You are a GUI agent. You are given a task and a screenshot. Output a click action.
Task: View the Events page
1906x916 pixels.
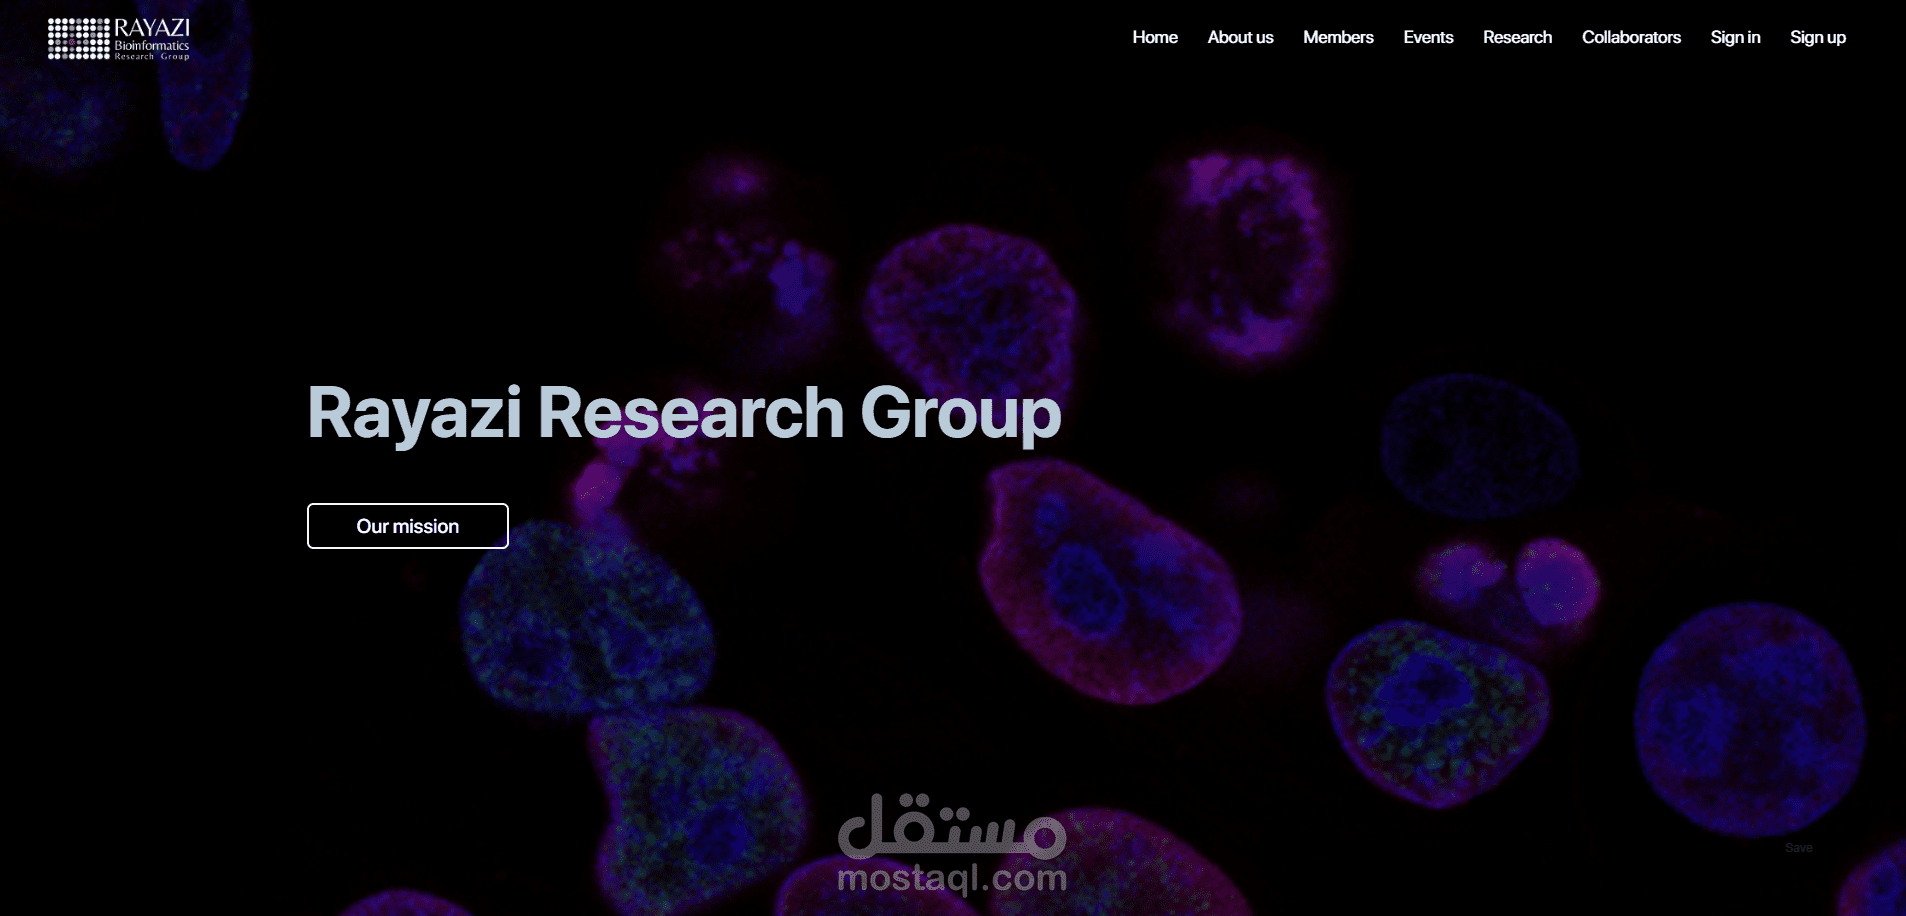1428,37
